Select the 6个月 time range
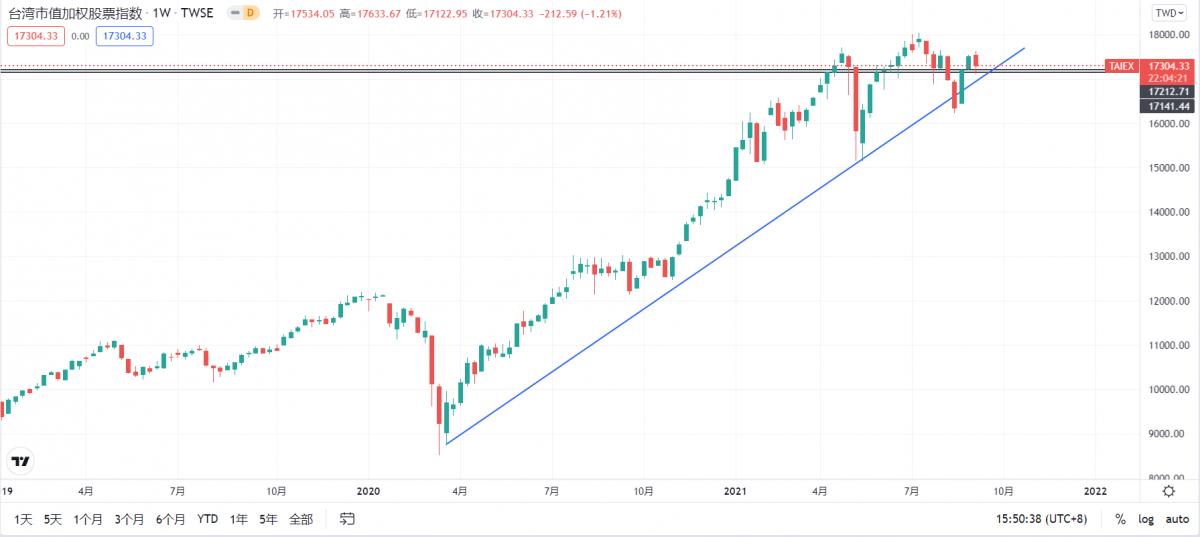The image size is (1200, 537). coord(170,519)
